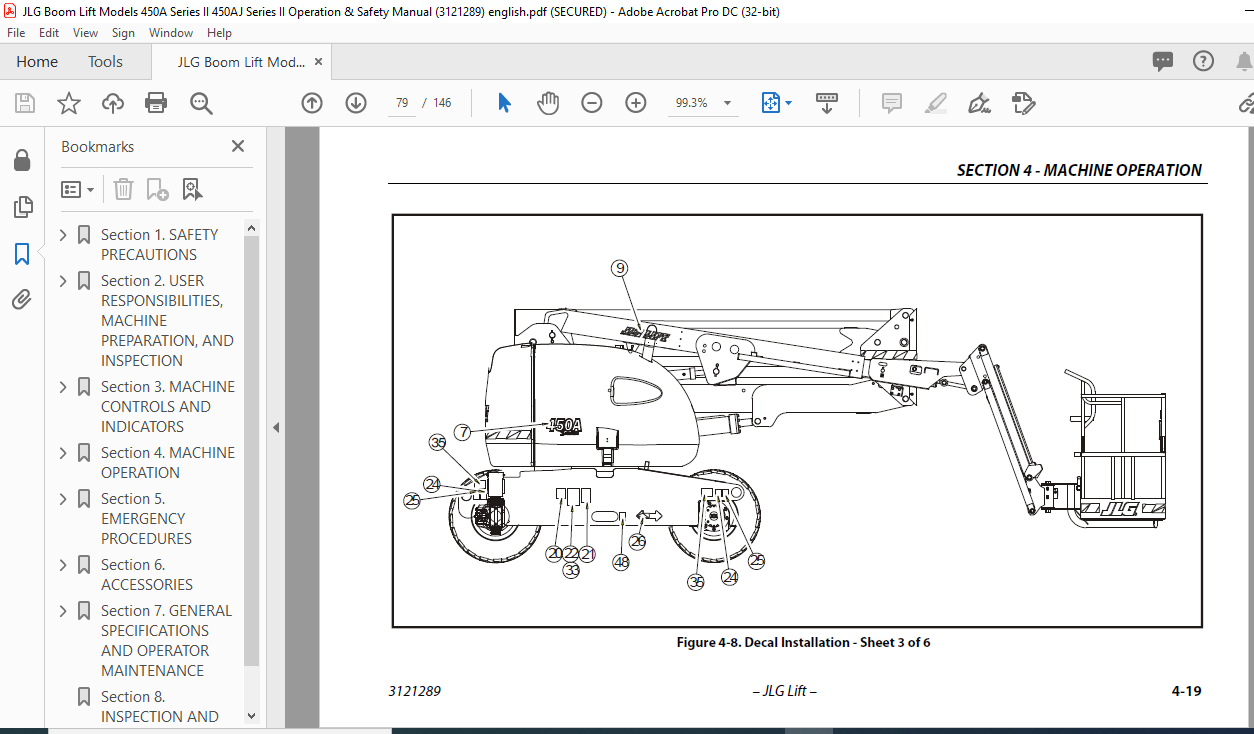Select the highlight text tool
1254x734 pixels.
[x=936, y=103]
